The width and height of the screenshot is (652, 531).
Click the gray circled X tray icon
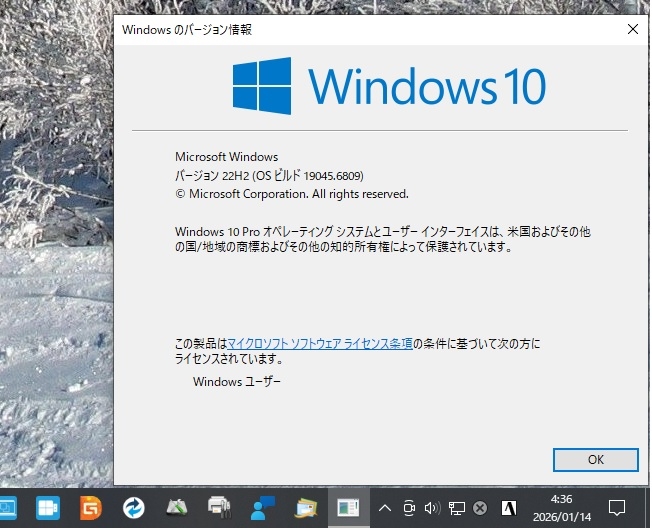(480, 508)
